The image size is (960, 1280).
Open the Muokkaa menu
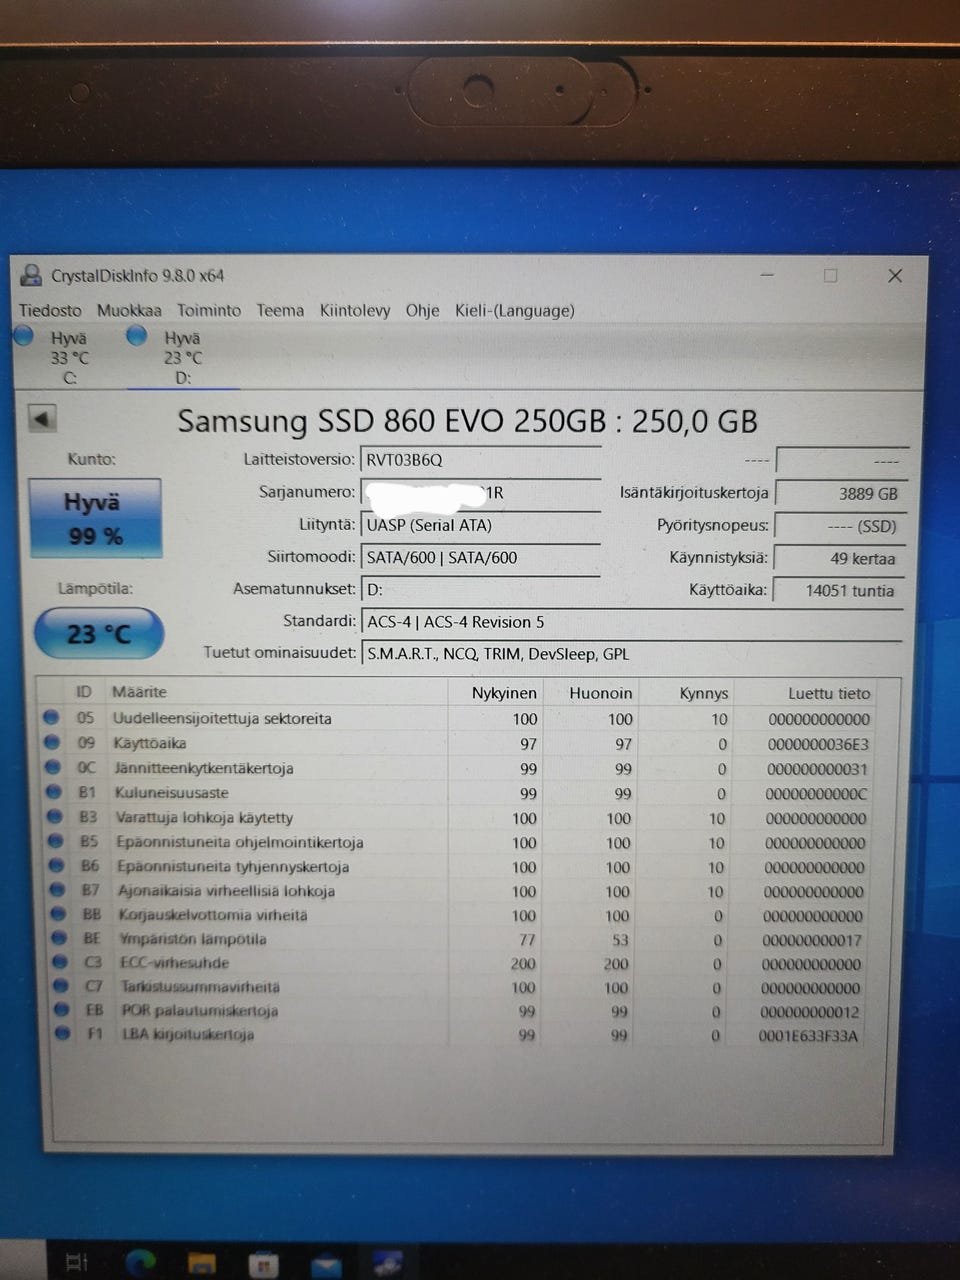point(129,310)
